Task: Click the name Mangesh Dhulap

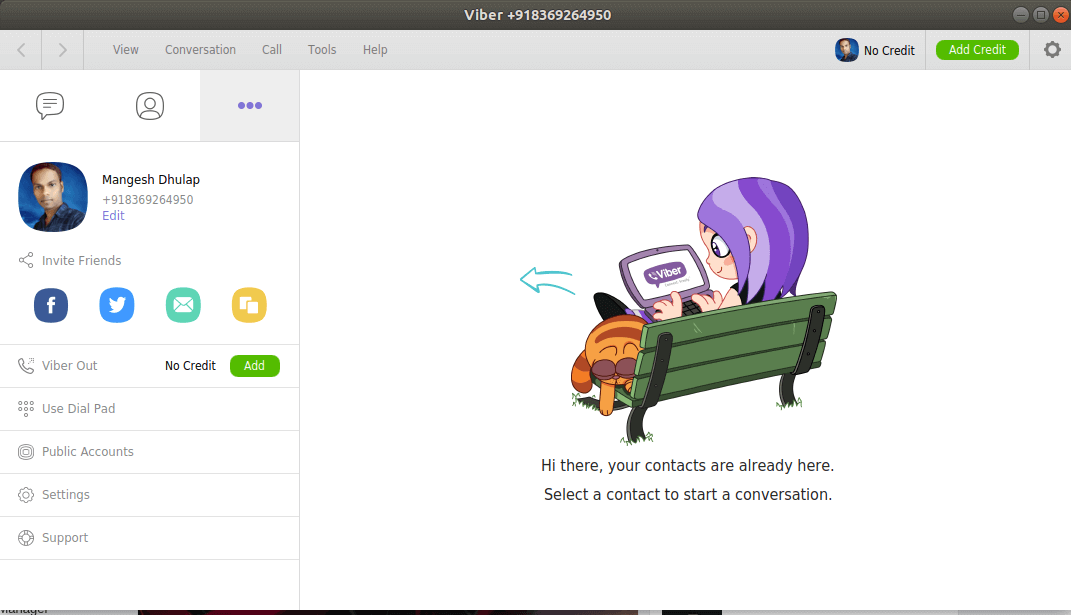Action: [x=151, y=180]
